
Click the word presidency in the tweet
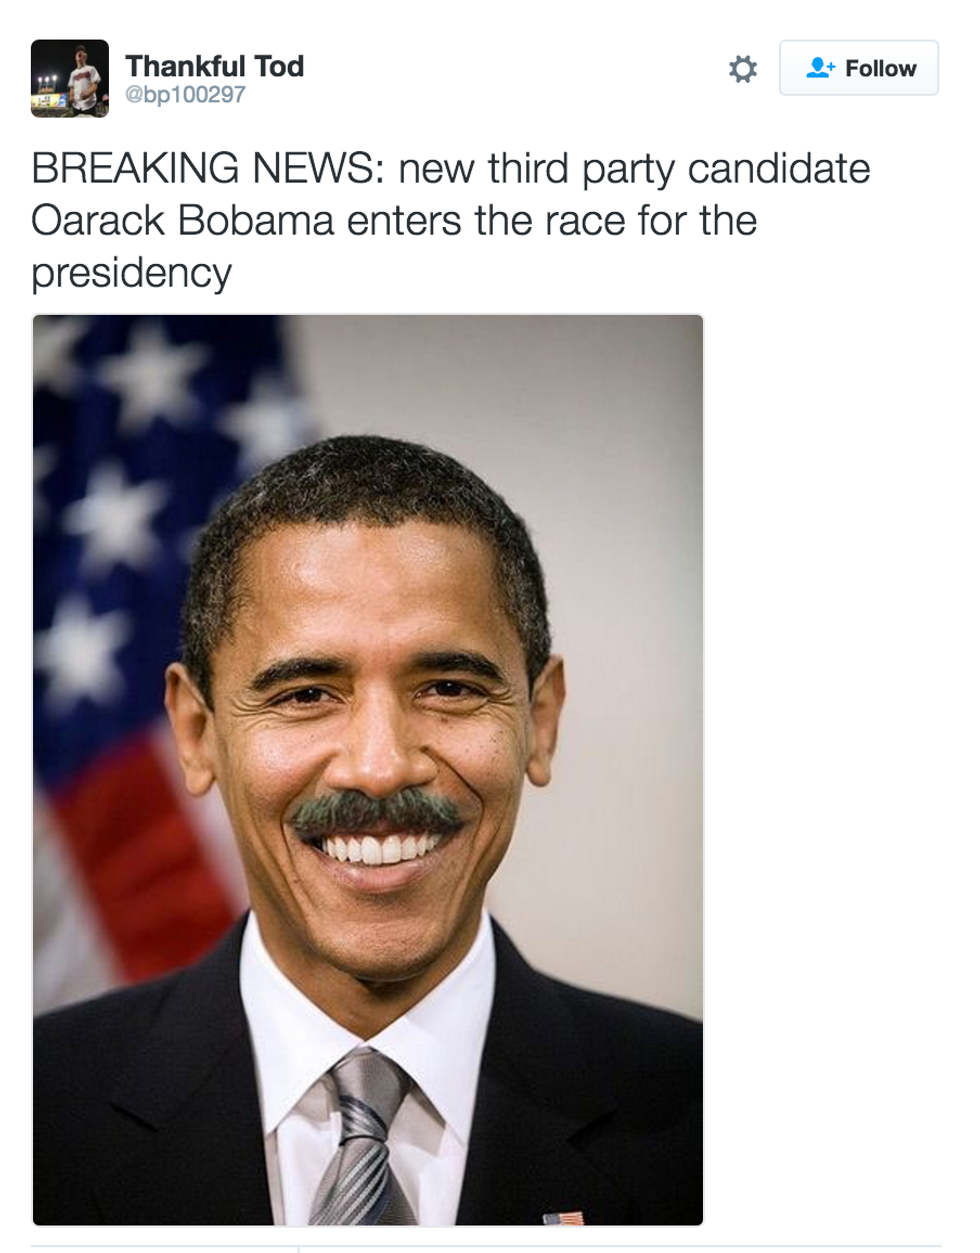[132, 274]
